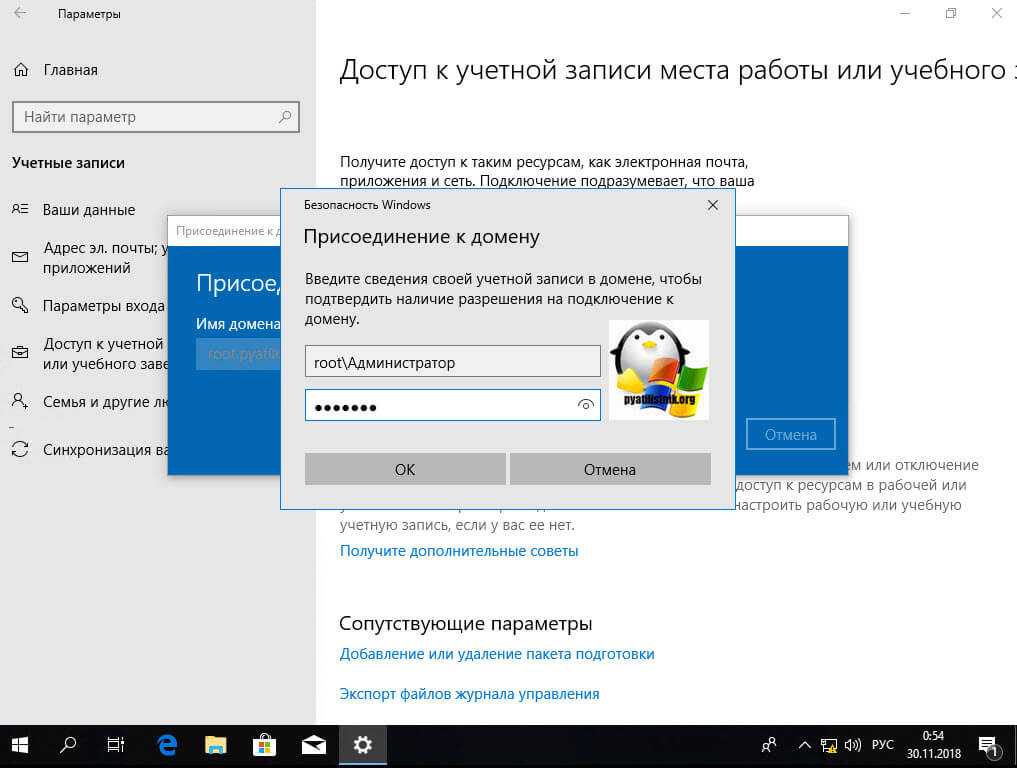Click OK in the domain join dialog

[x=405, y=469]
